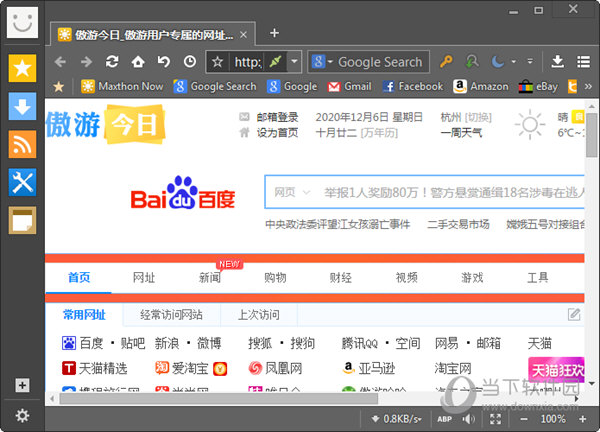Switch to the 工具 navigation tab
Image resolution: width=600 pixels, height=432 pixels.
(x=538, y=277)
